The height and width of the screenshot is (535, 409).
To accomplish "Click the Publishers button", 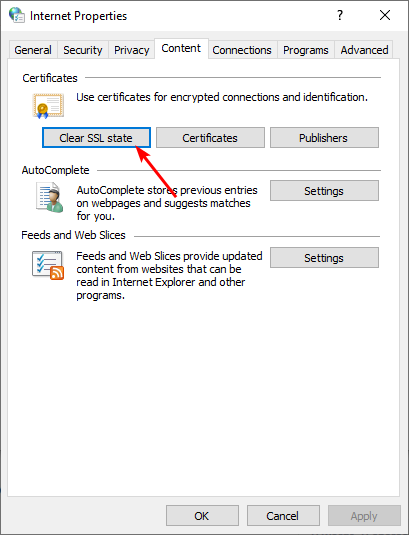I will click(x=324, y=138).
